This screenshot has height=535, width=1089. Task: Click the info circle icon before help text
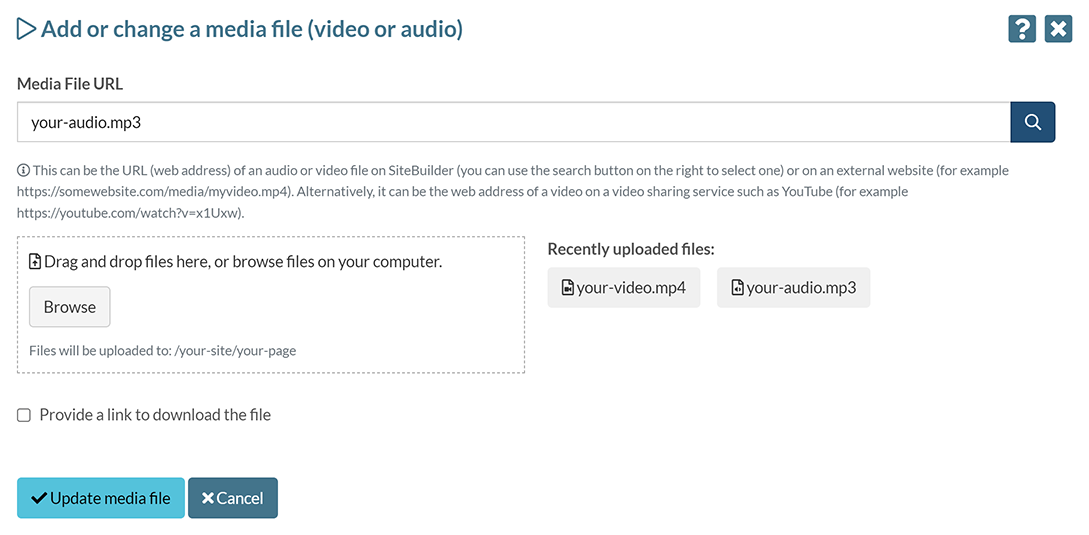(23, 171)
